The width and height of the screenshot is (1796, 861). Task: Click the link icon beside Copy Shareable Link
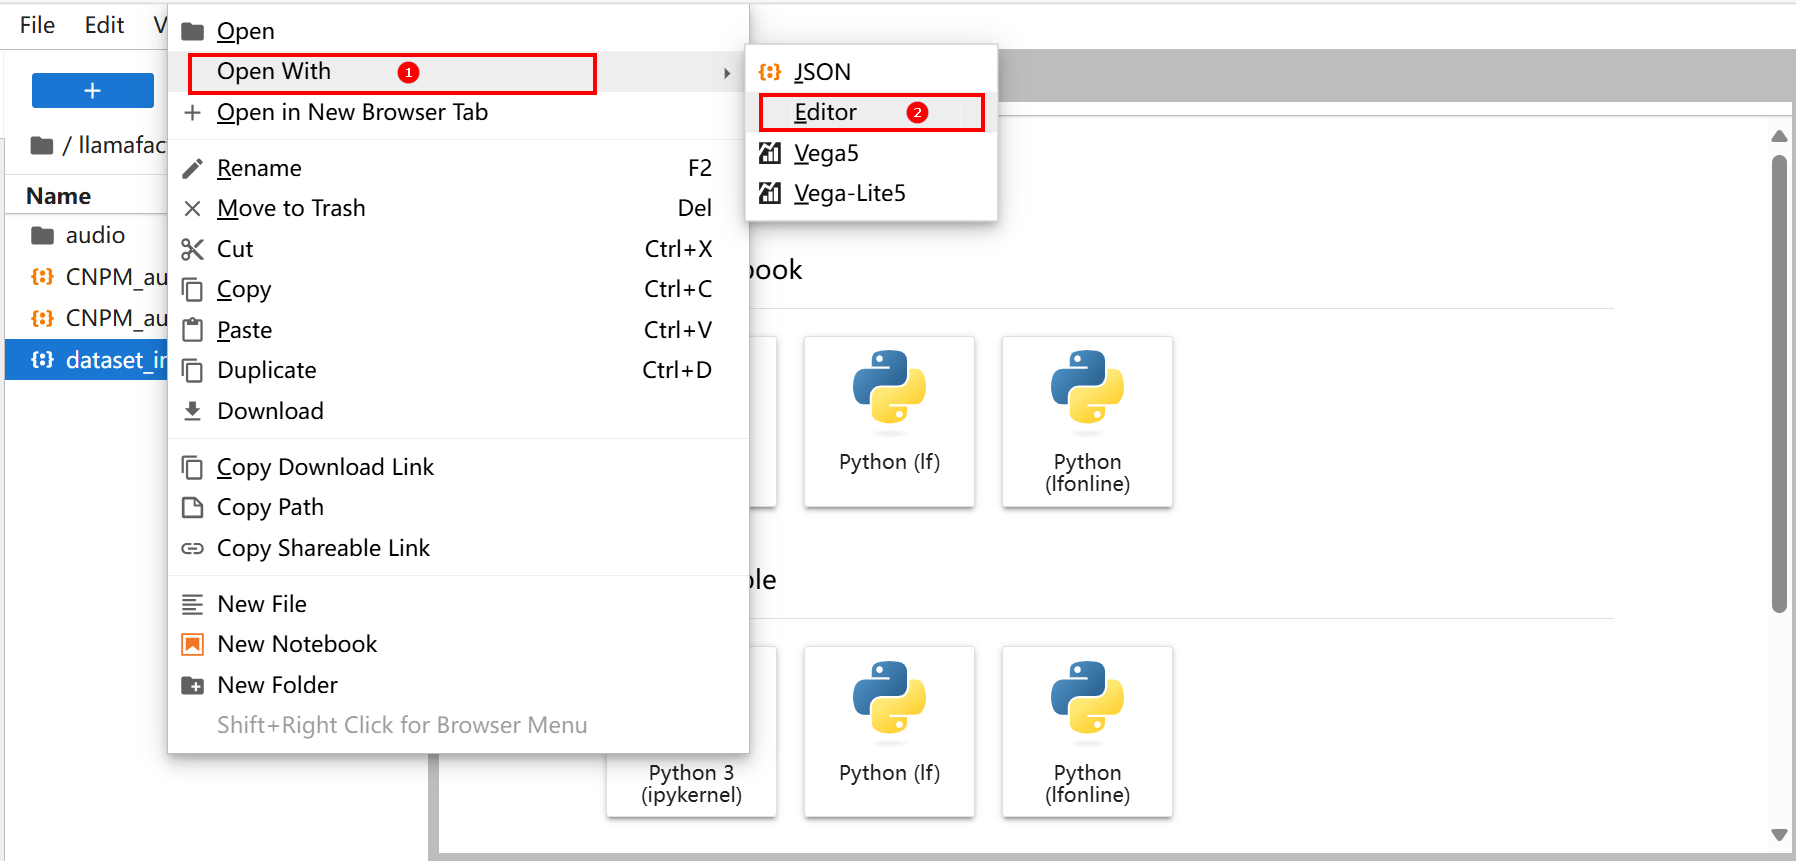(x=192, y=548)
